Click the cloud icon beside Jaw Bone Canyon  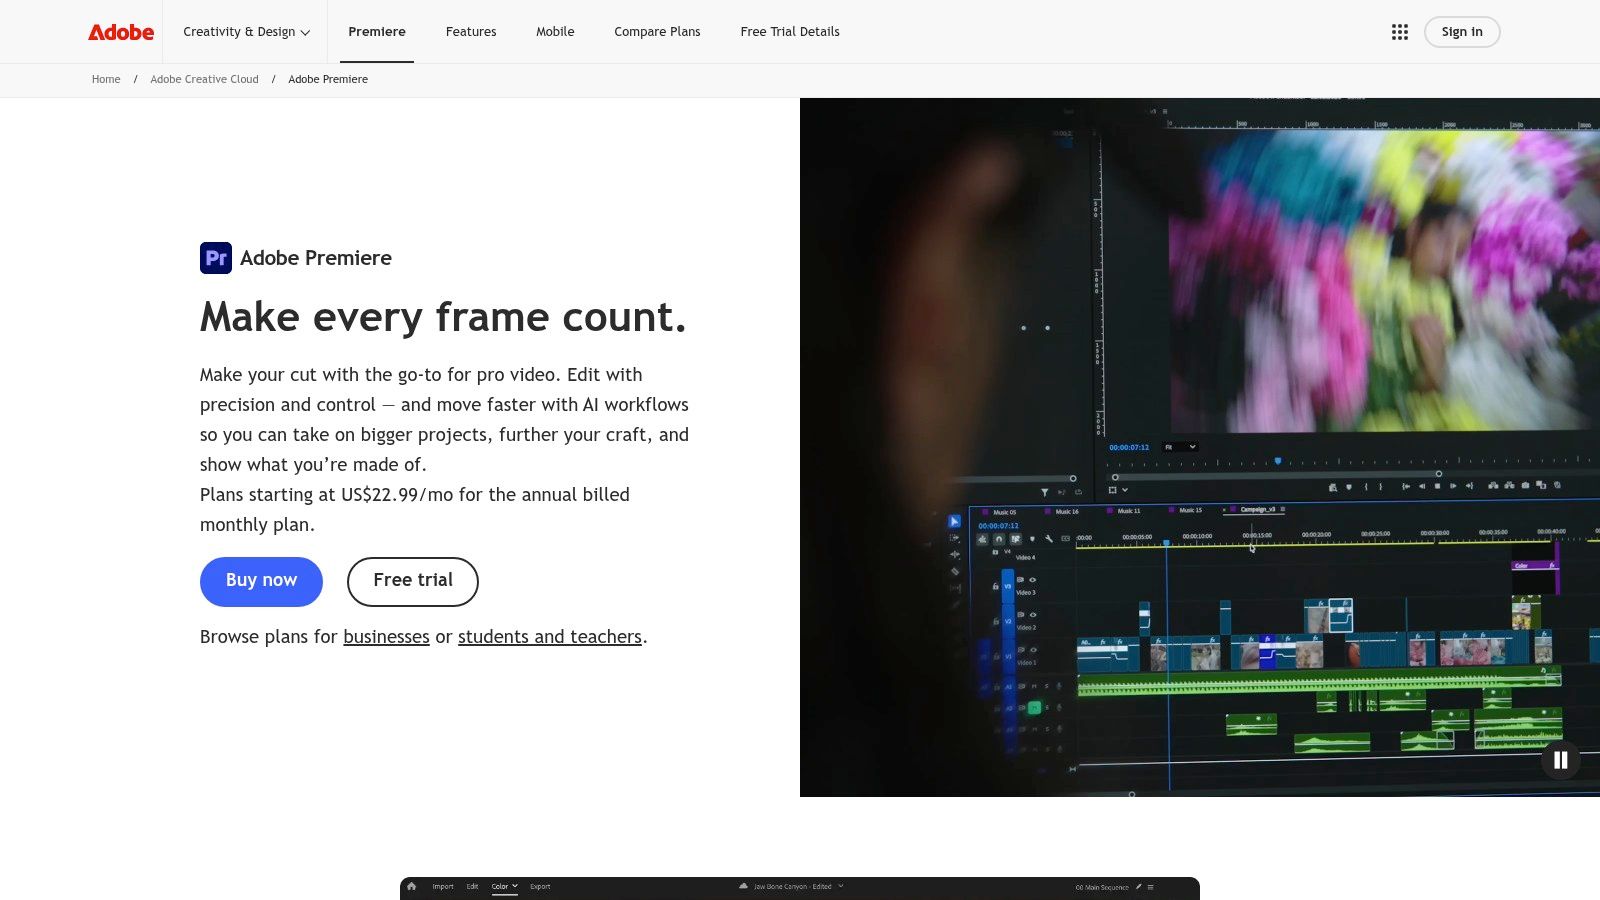tap(743, 886)
